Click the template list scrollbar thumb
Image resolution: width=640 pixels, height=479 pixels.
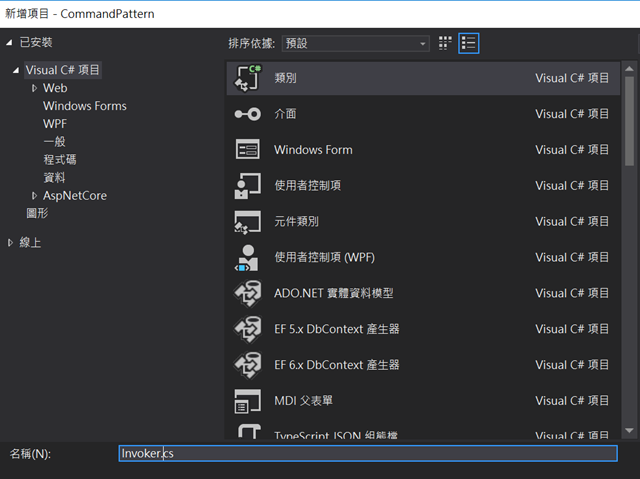click(629, 121)
